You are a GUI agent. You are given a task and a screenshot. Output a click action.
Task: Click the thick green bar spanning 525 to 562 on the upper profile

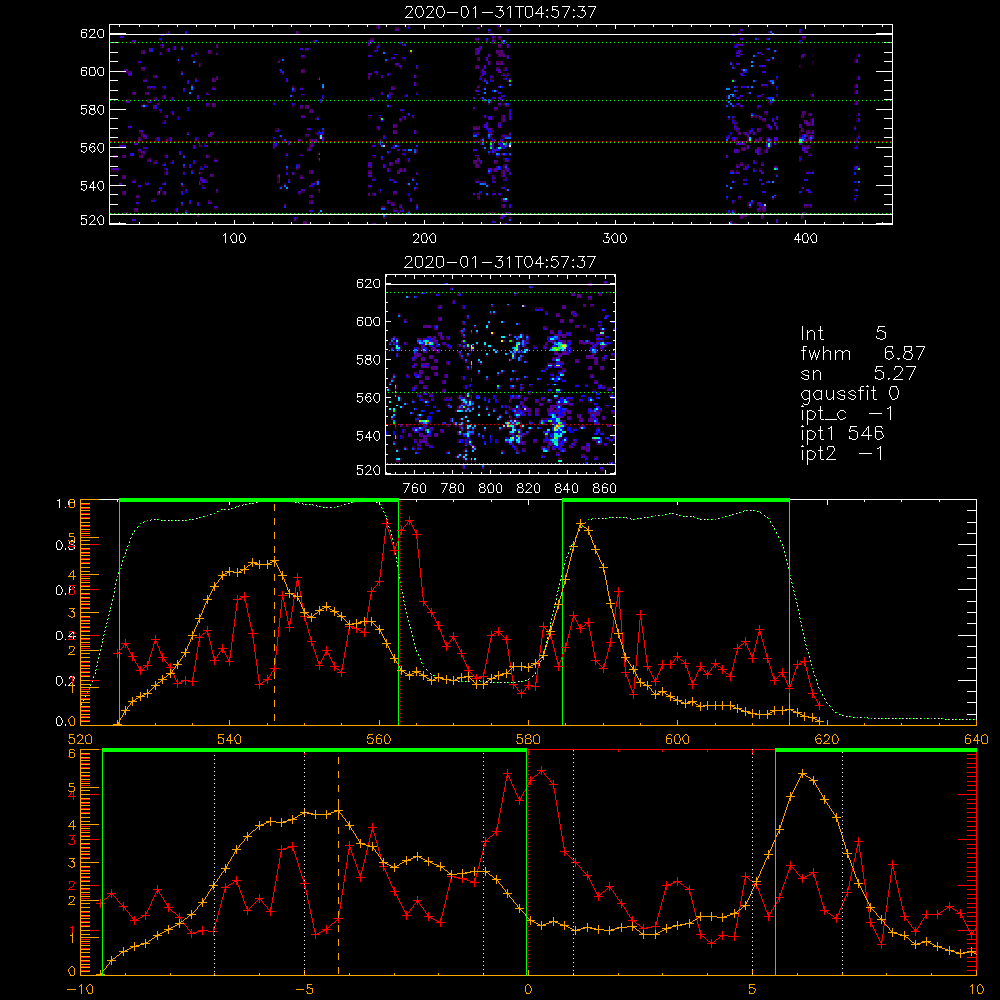tap(259, 501)
